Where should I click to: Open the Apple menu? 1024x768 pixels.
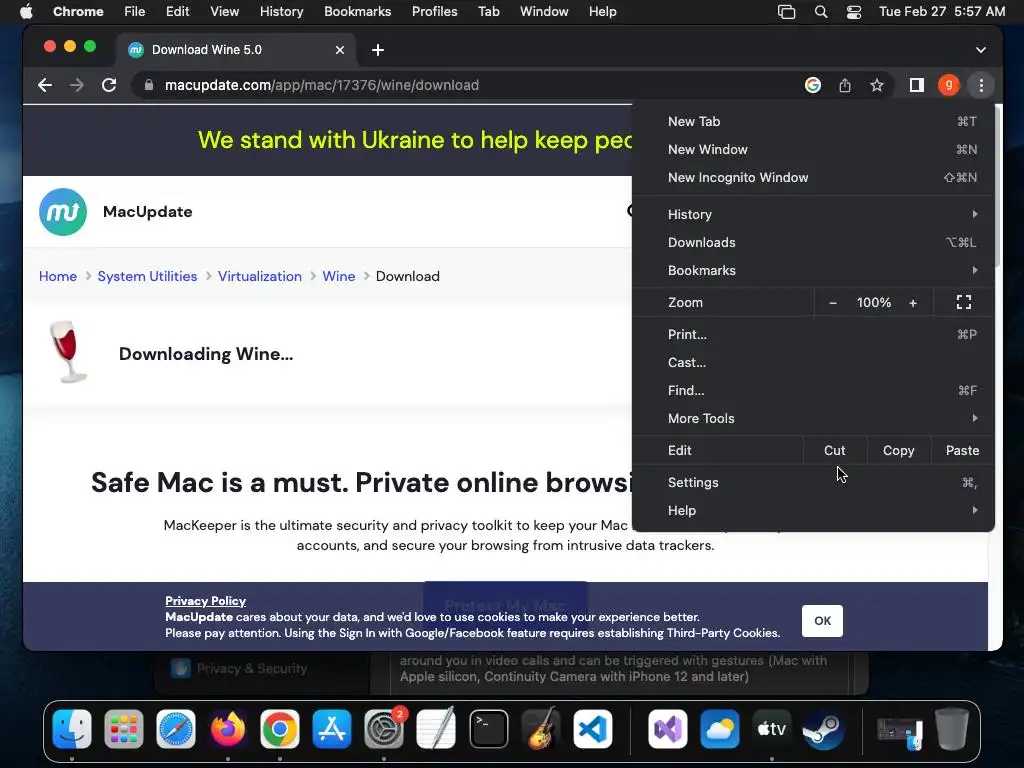tap(26, 12)
